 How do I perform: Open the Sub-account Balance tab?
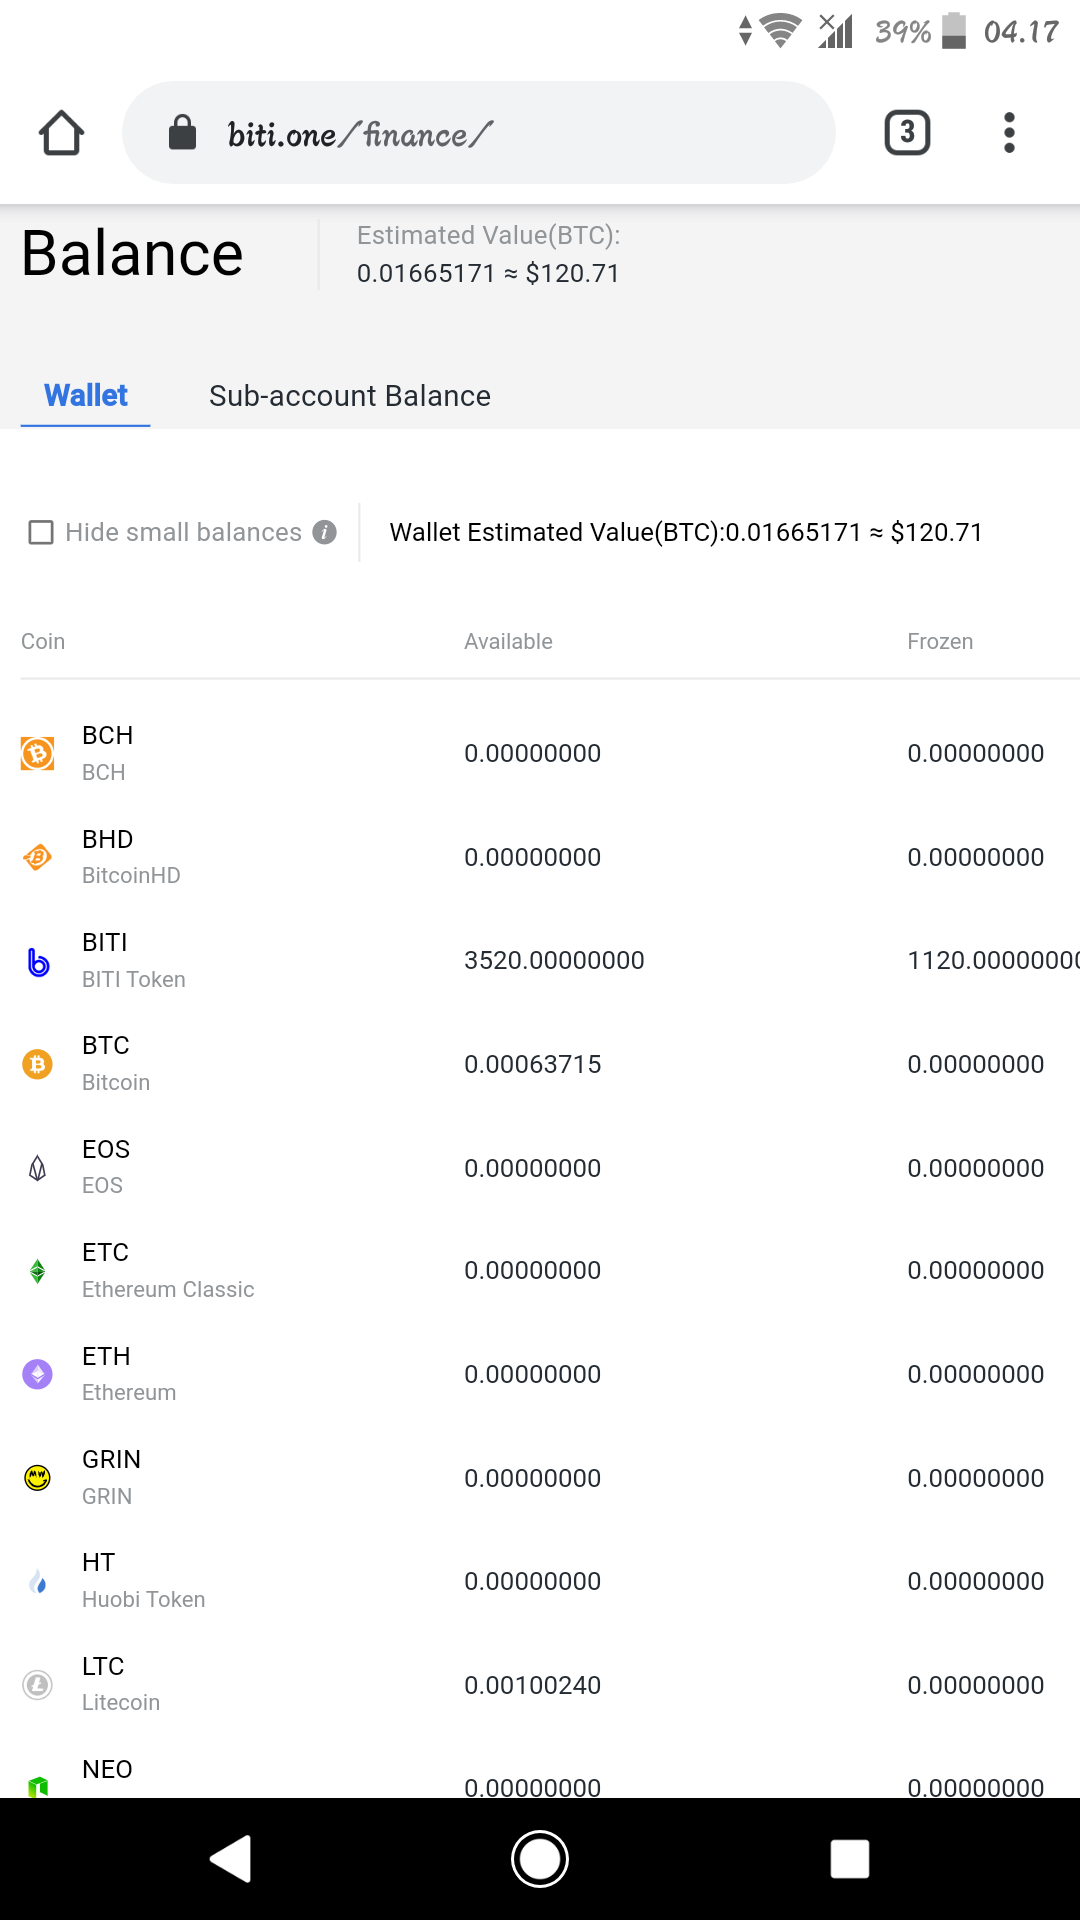(x=349, y=396)
